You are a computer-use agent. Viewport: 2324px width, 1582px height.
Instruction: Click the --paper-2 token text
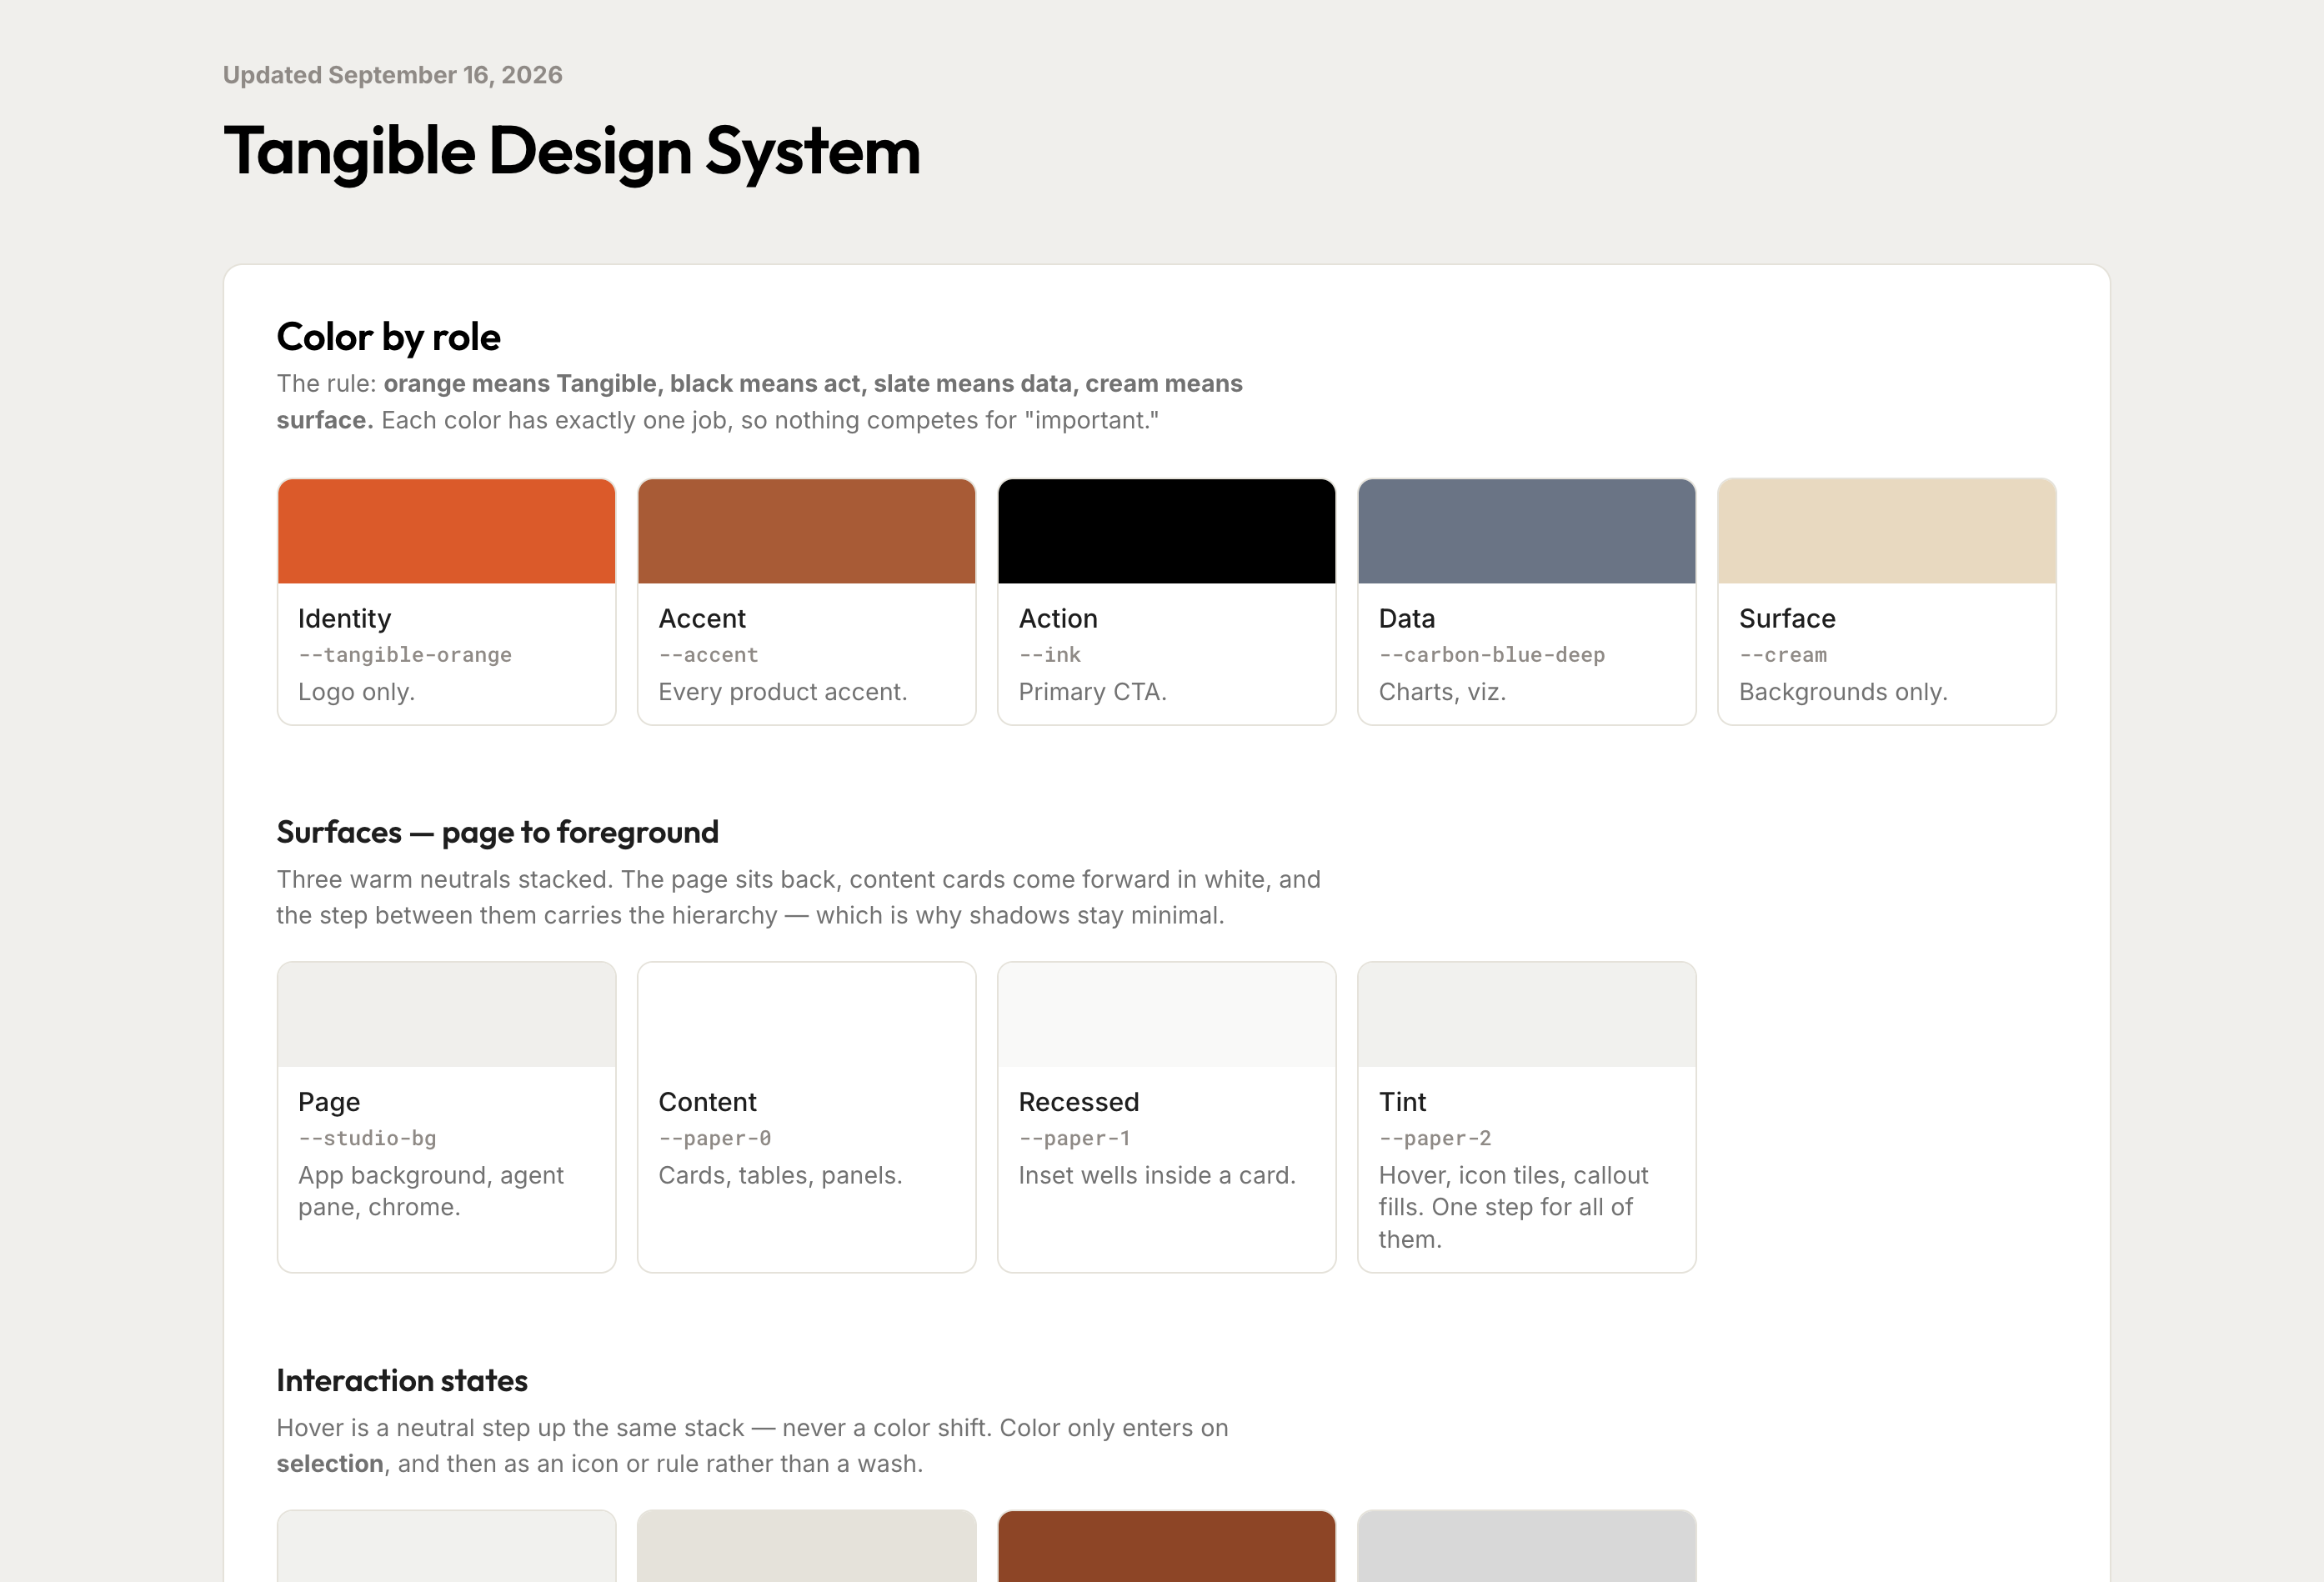click(x=1434, y=1138)
